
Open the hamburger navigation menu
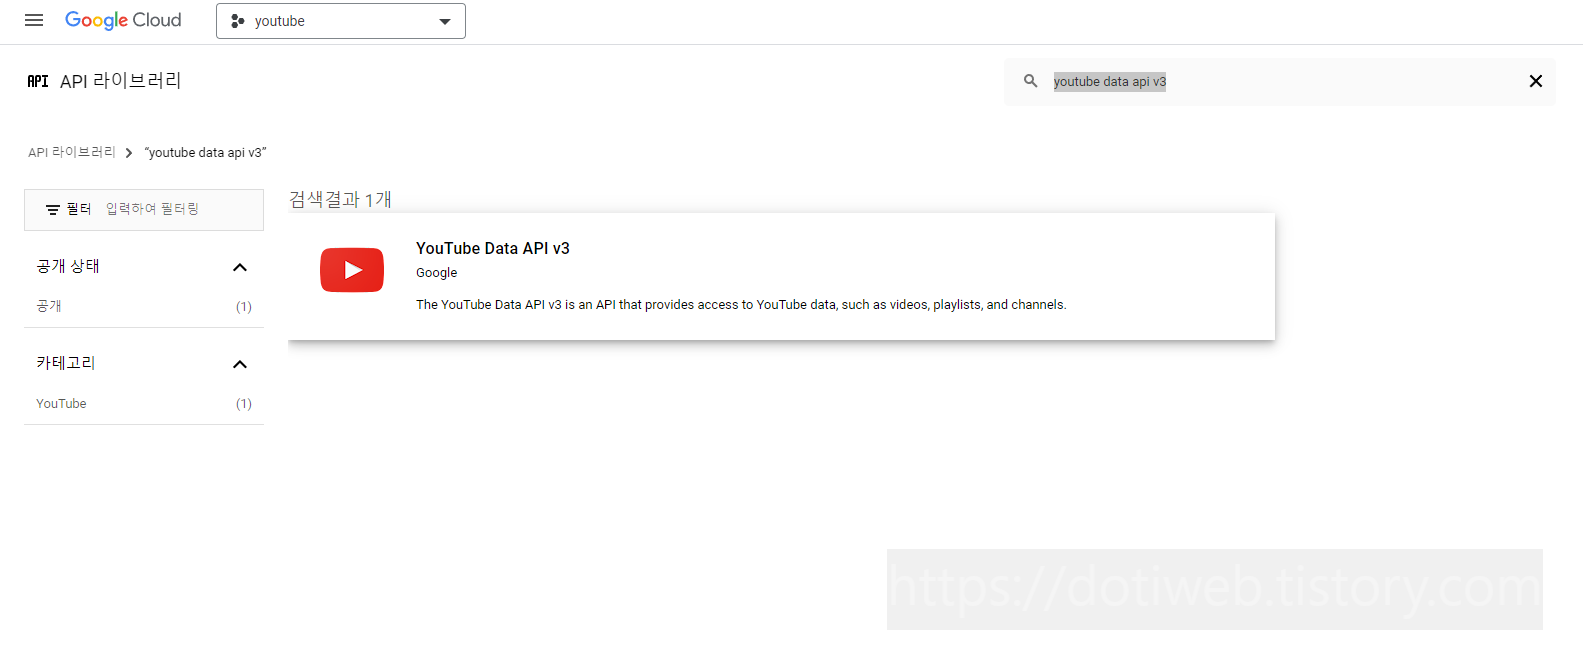(34, 20)
